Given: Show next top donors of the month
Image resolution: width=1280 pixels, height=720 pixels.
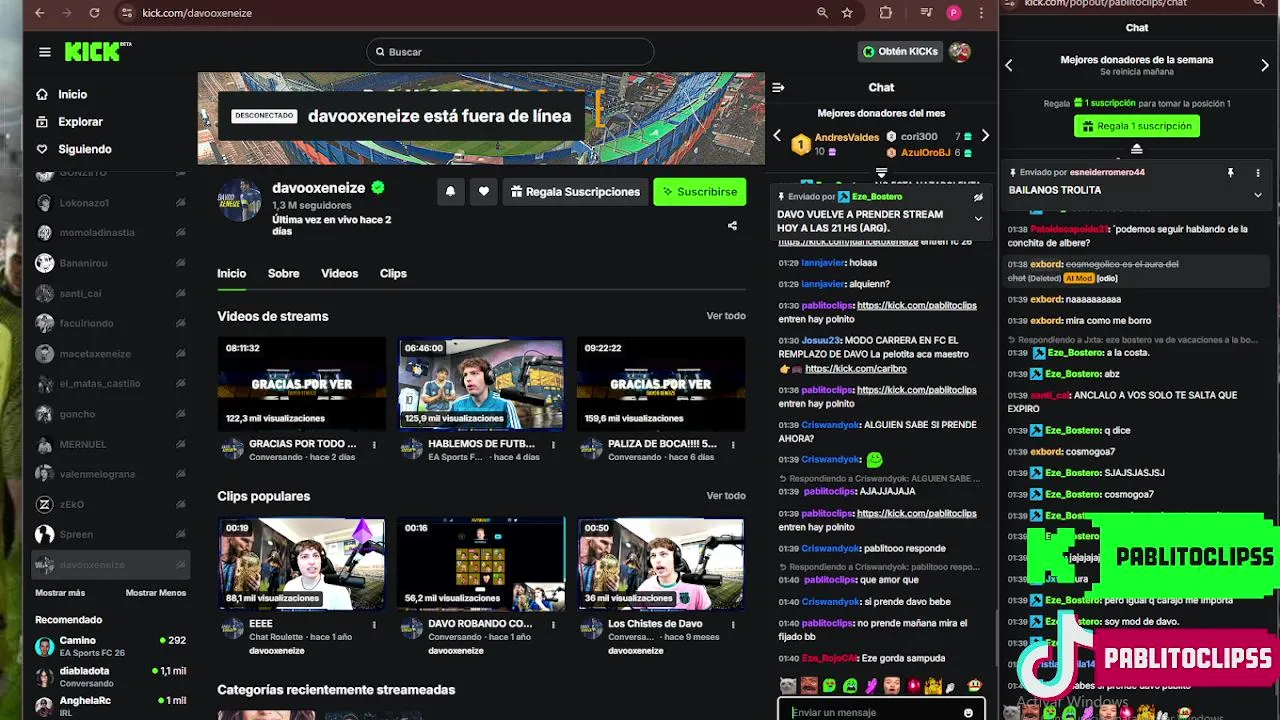Looking at the screenshot, I should [985, 136].
